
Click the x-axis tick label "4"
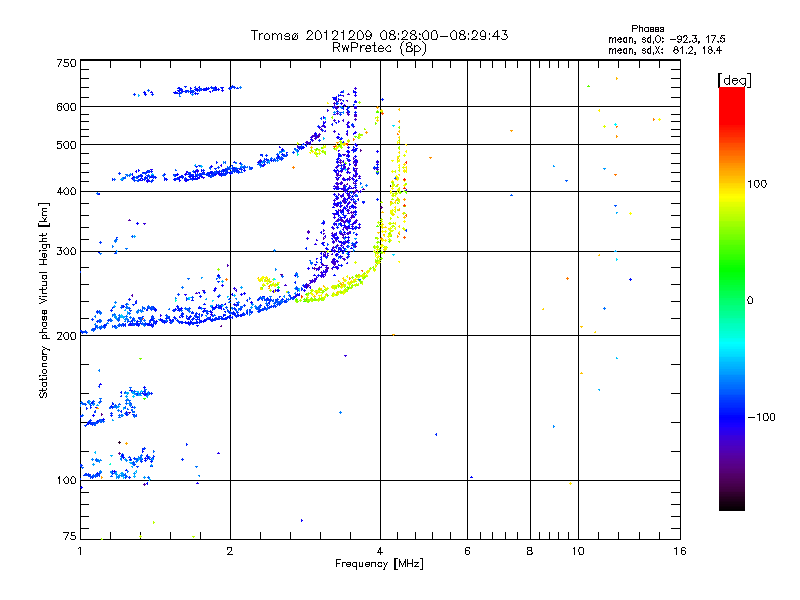380,551
